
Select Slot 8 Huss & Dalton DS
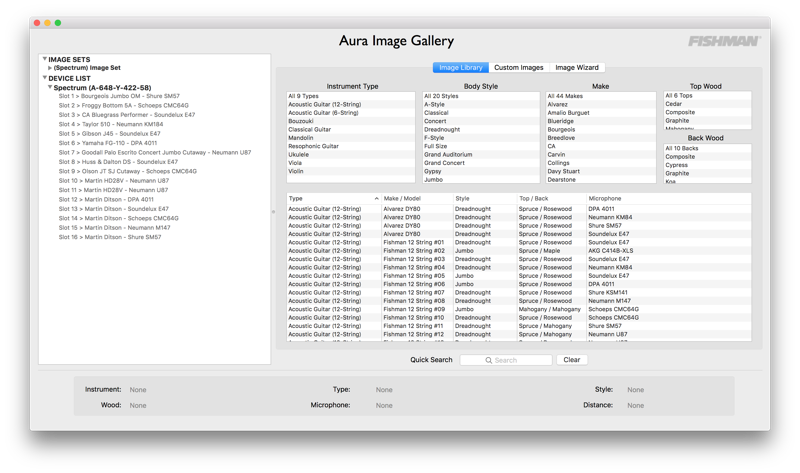tap(118, 162)
